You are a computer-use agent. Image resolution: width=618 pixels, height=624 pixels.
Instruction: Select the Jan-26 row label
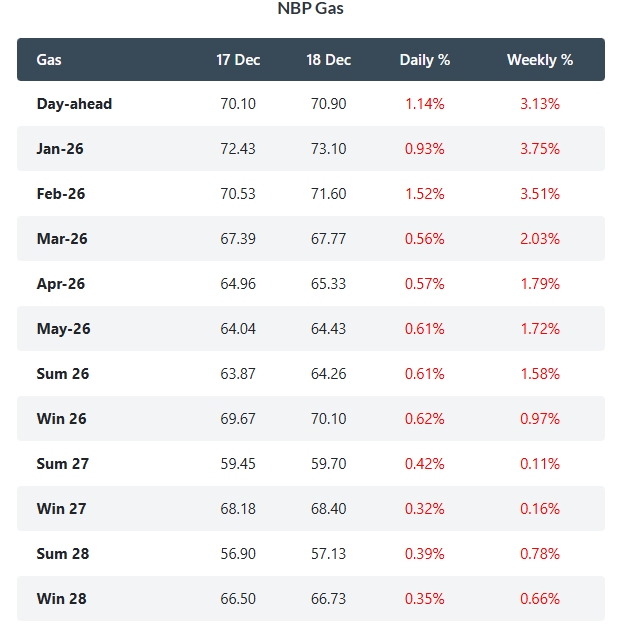[60, 149]
